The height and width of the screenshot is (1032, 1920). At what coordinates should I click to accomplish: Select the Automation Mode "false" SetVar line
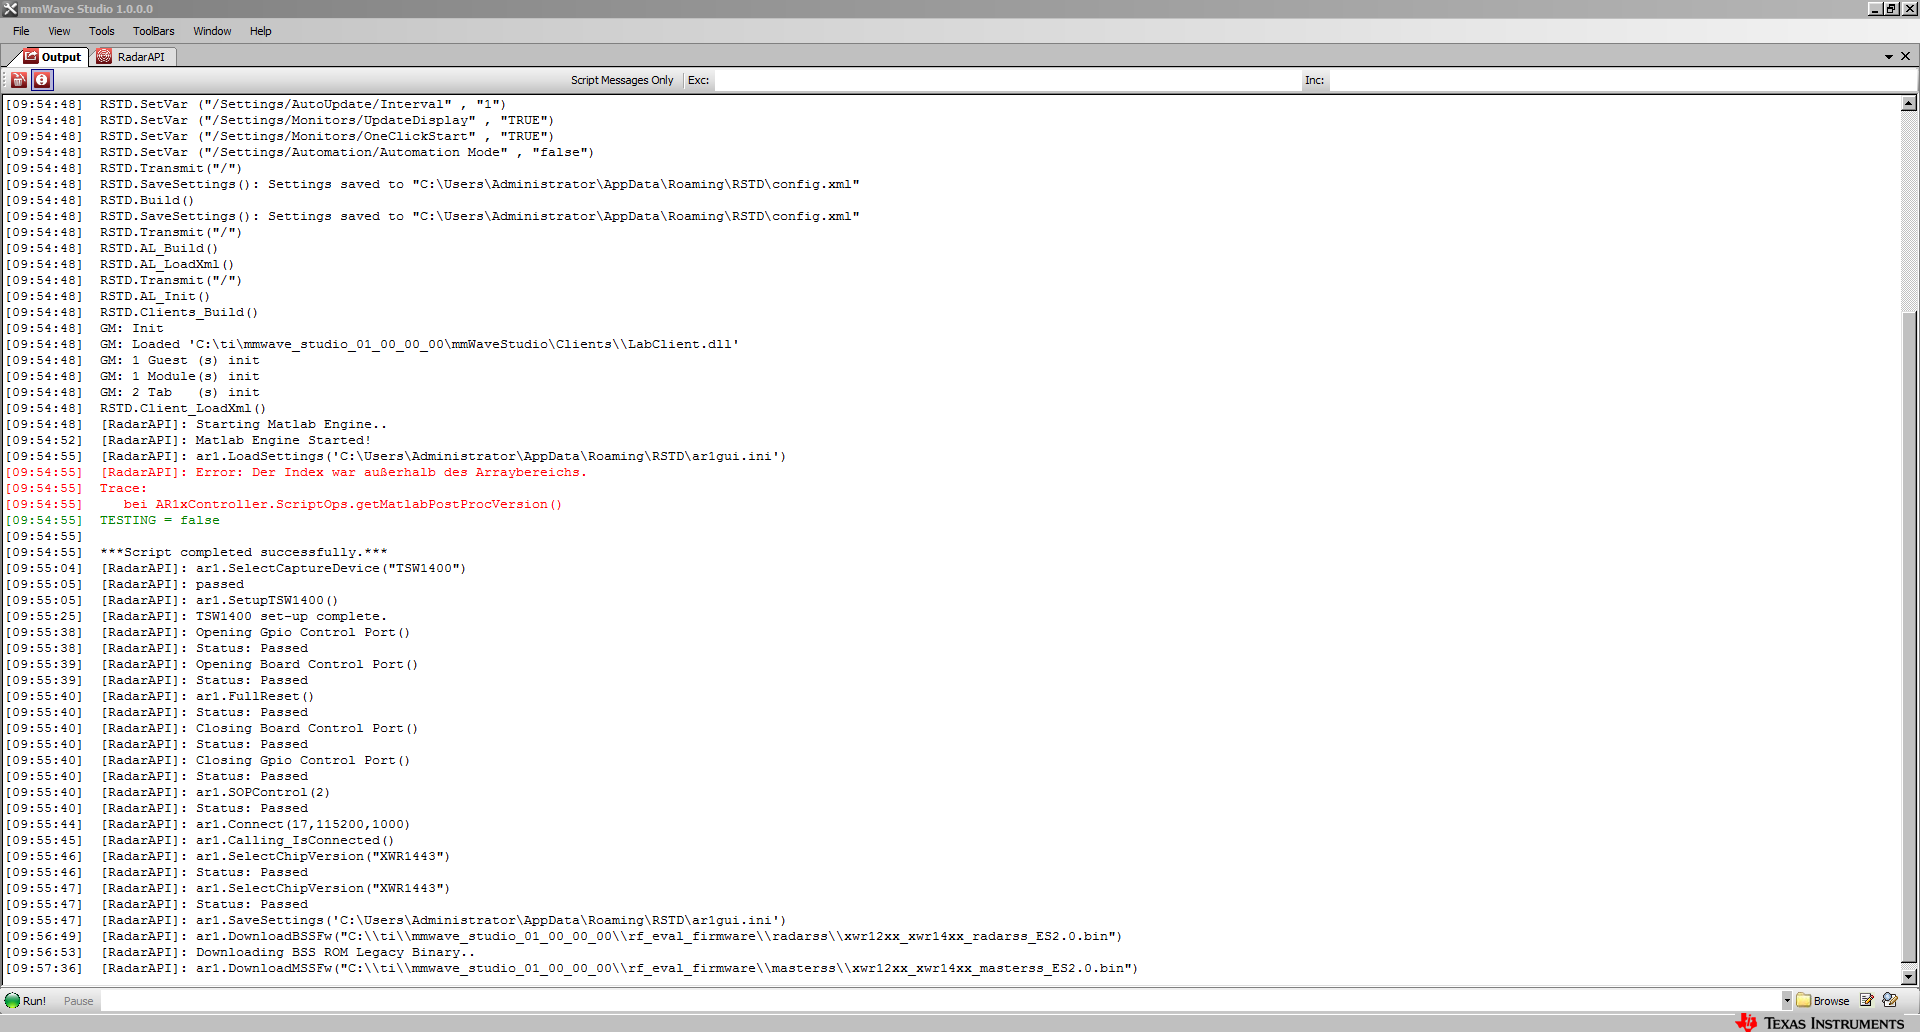tap(300, 152)
